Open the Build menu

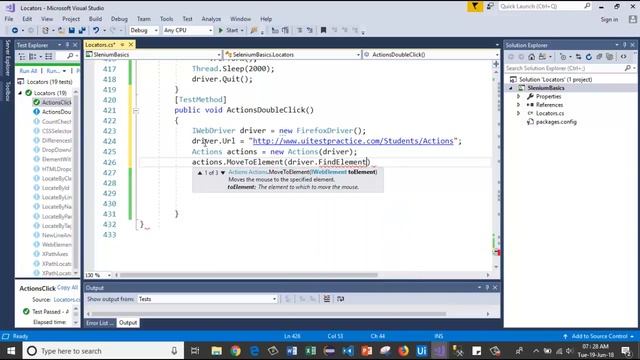click(95, 19)
